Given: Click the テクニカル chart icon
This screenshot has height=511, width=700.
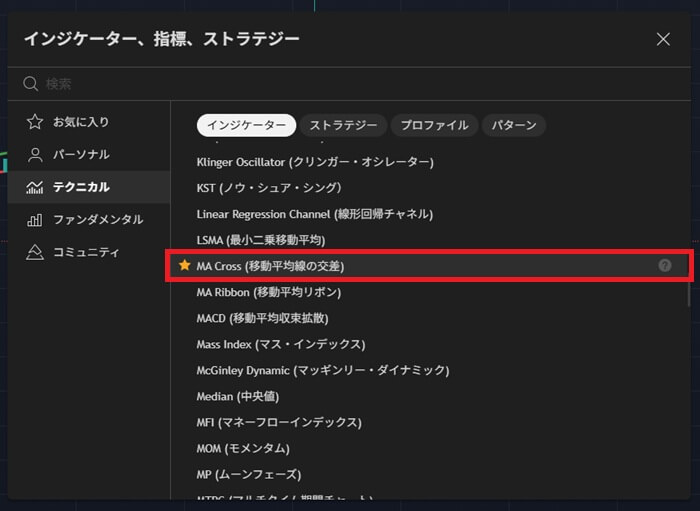Looking at the screenshot, I should tap(35, 187).
